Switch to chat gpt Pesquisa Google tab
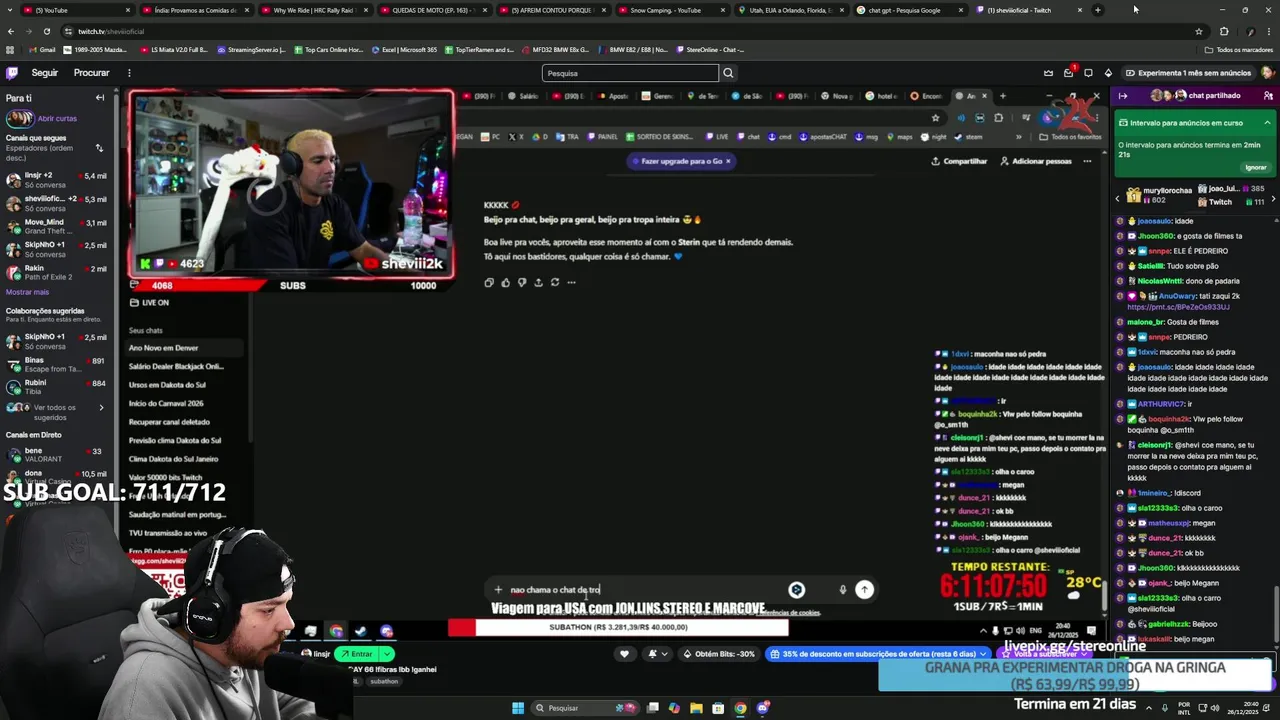This screenshot has height=720, width=1280. (x=912, y=10)
